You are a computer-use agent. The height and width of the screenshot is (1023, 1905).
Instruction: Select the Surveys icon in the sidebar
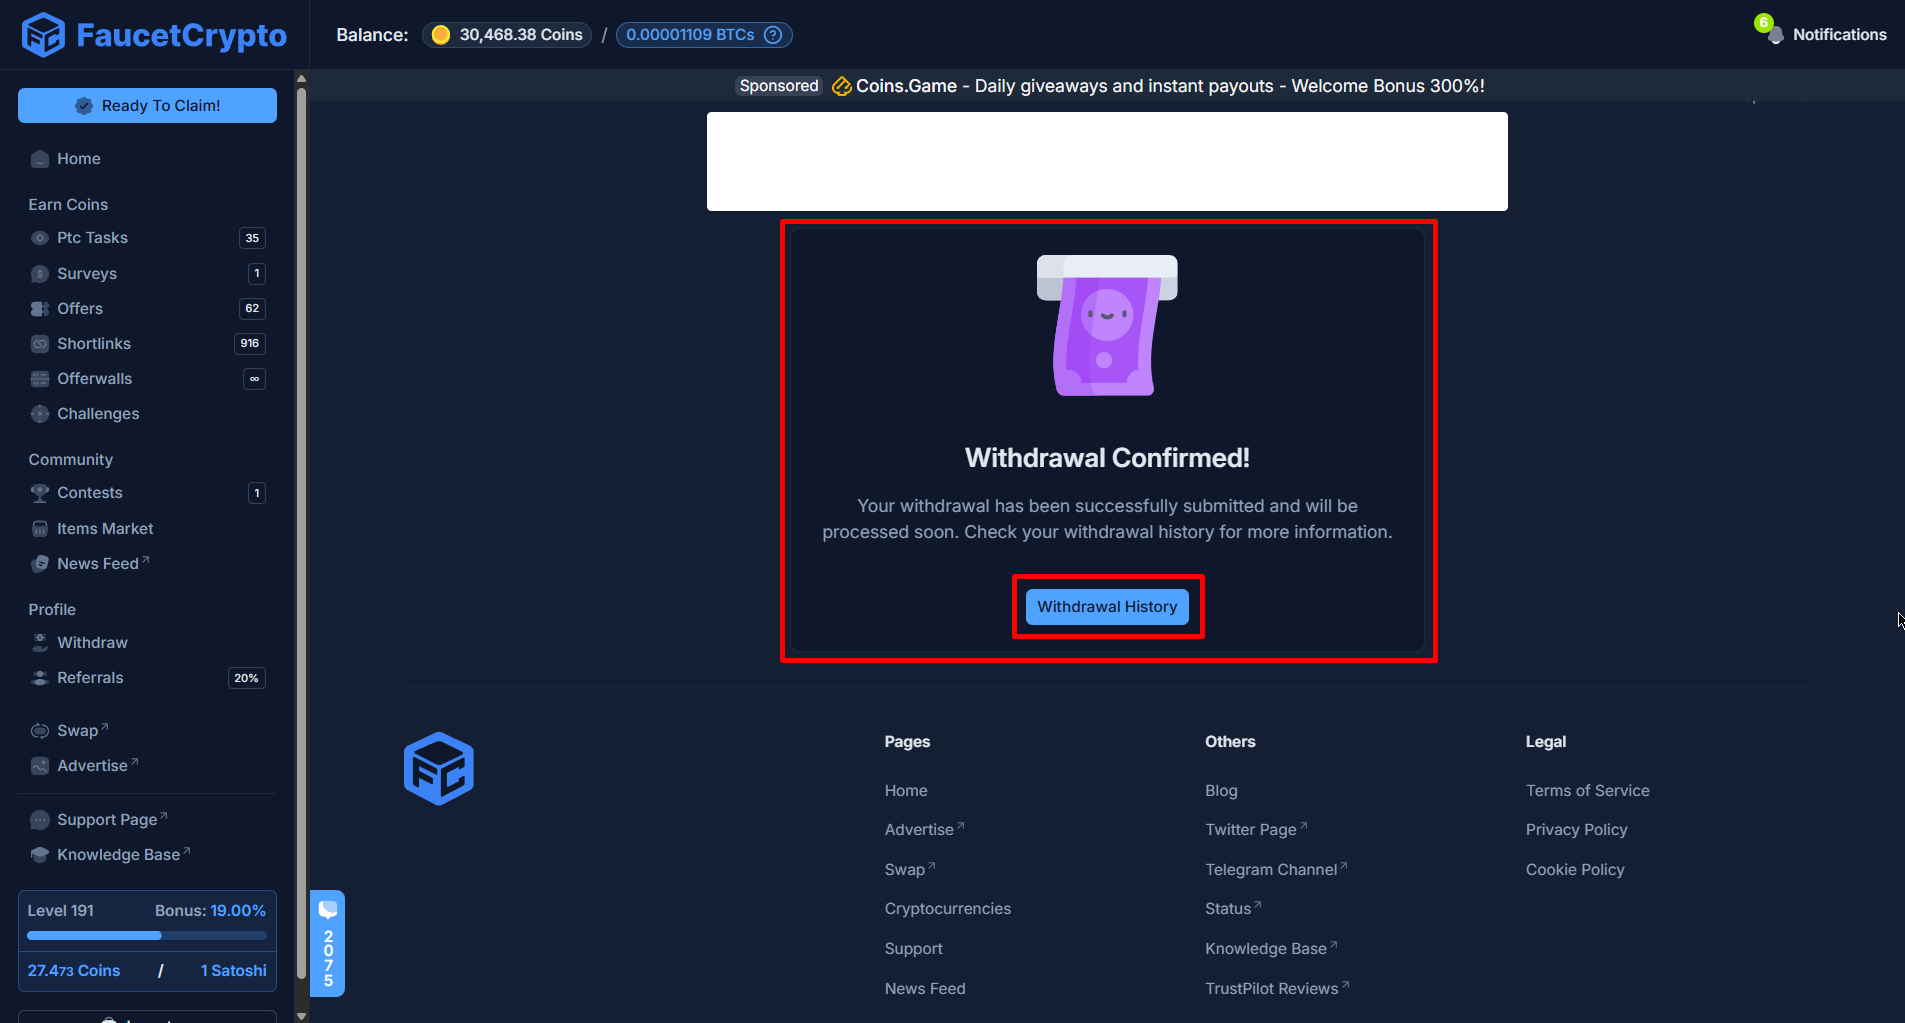[40, 273]
